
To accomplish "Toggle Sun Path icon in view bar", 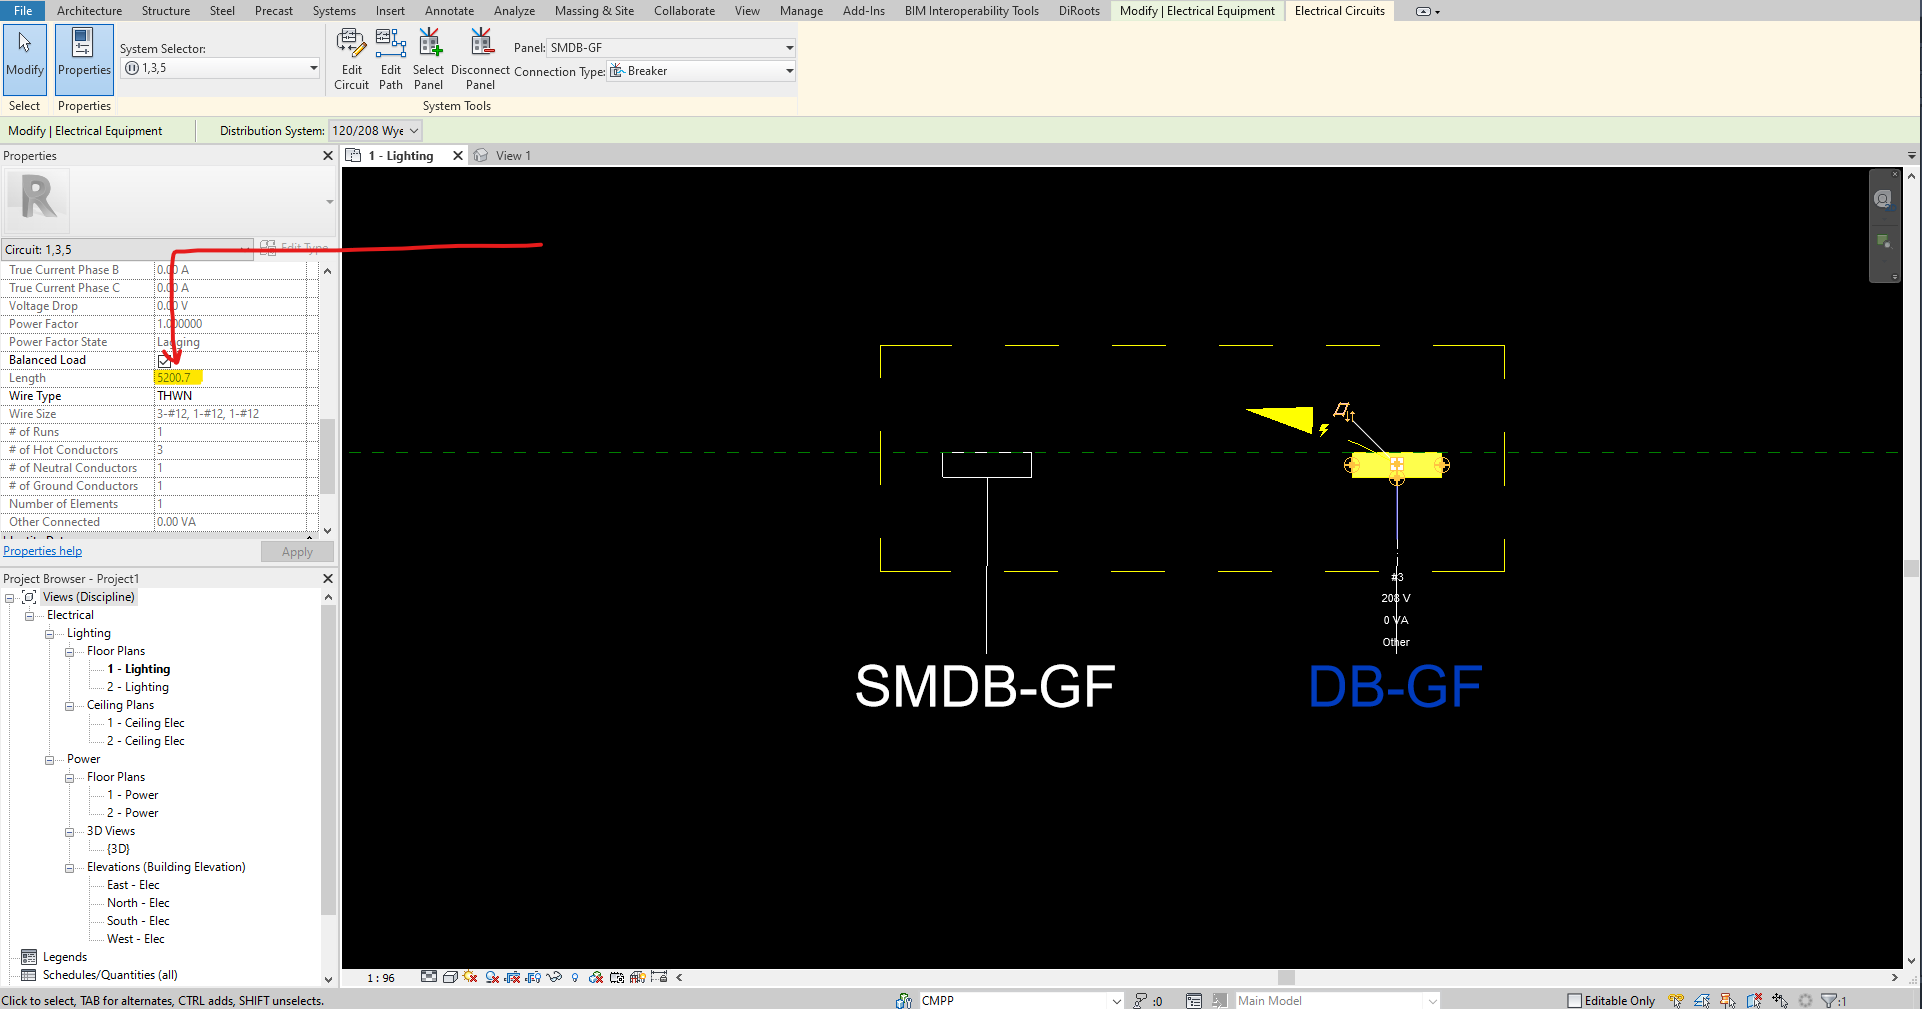I will pos(470,977).
